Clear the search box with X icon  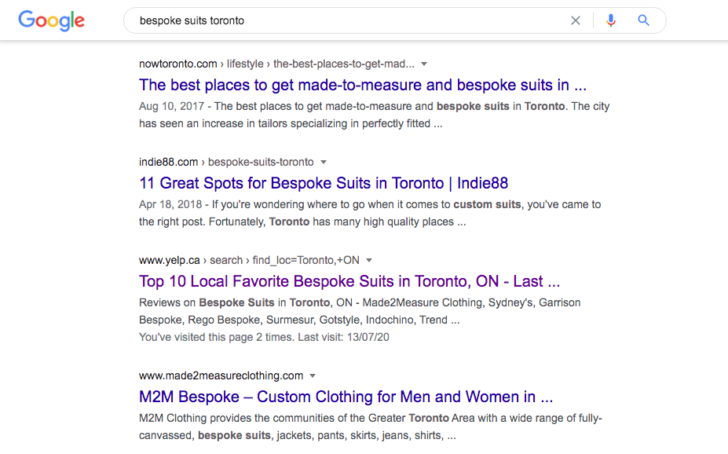(x=575, y=20)
